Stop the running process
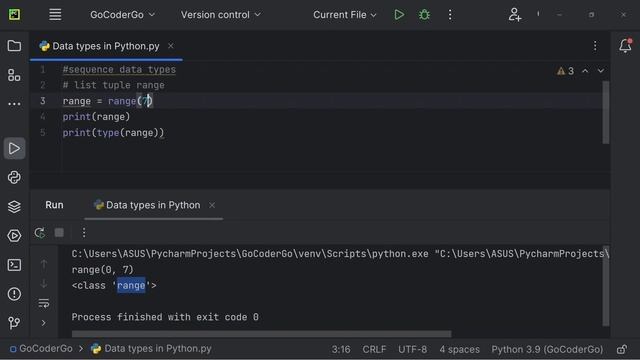 coord(59,233)
